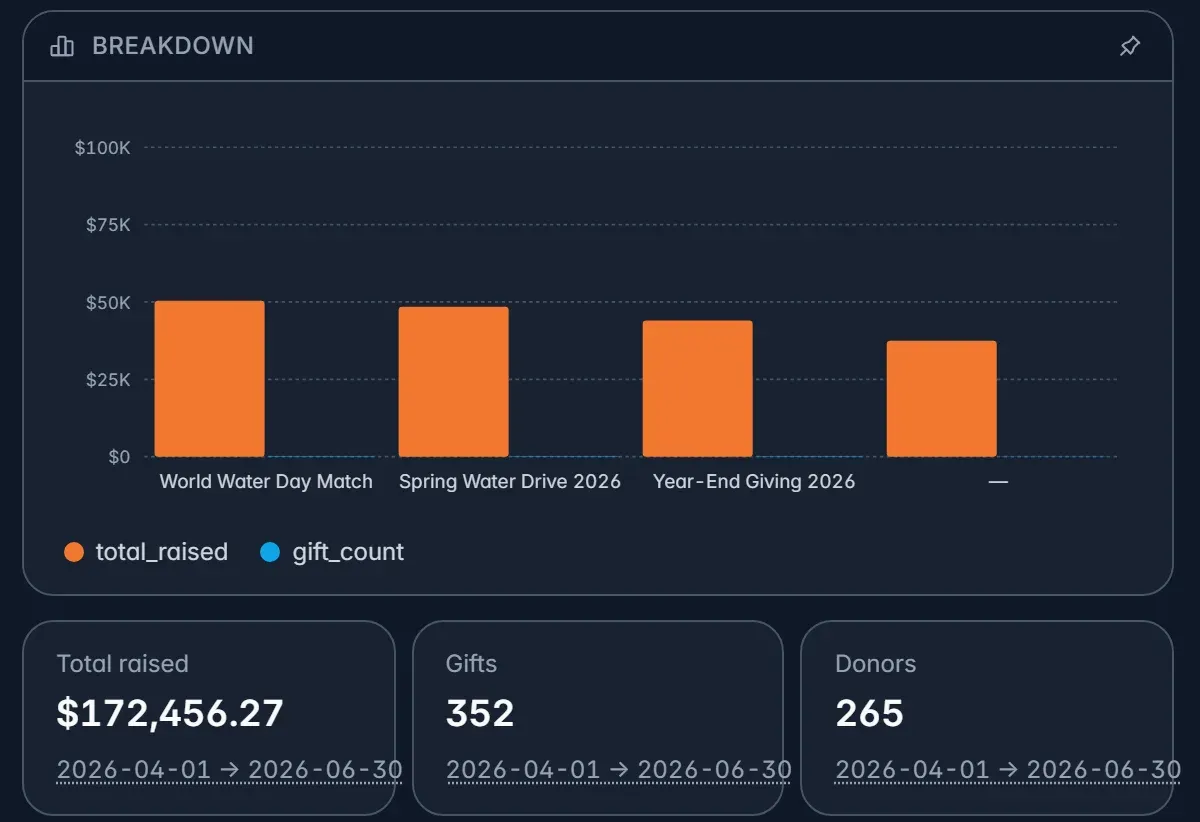The height and width of the screenshot is (822, 1200).
Task: Select the World Water Day Match bar
Action: coord(209,379)
